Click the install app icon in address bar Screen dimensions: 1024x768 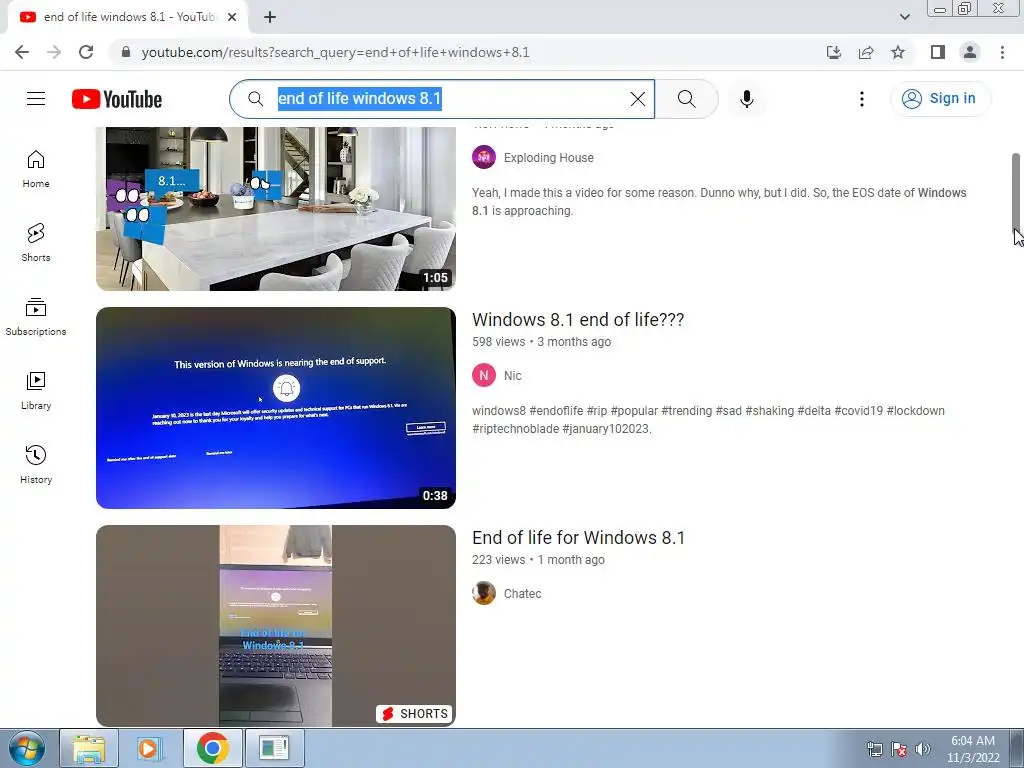pyautogui.click(x=833, y=52)
